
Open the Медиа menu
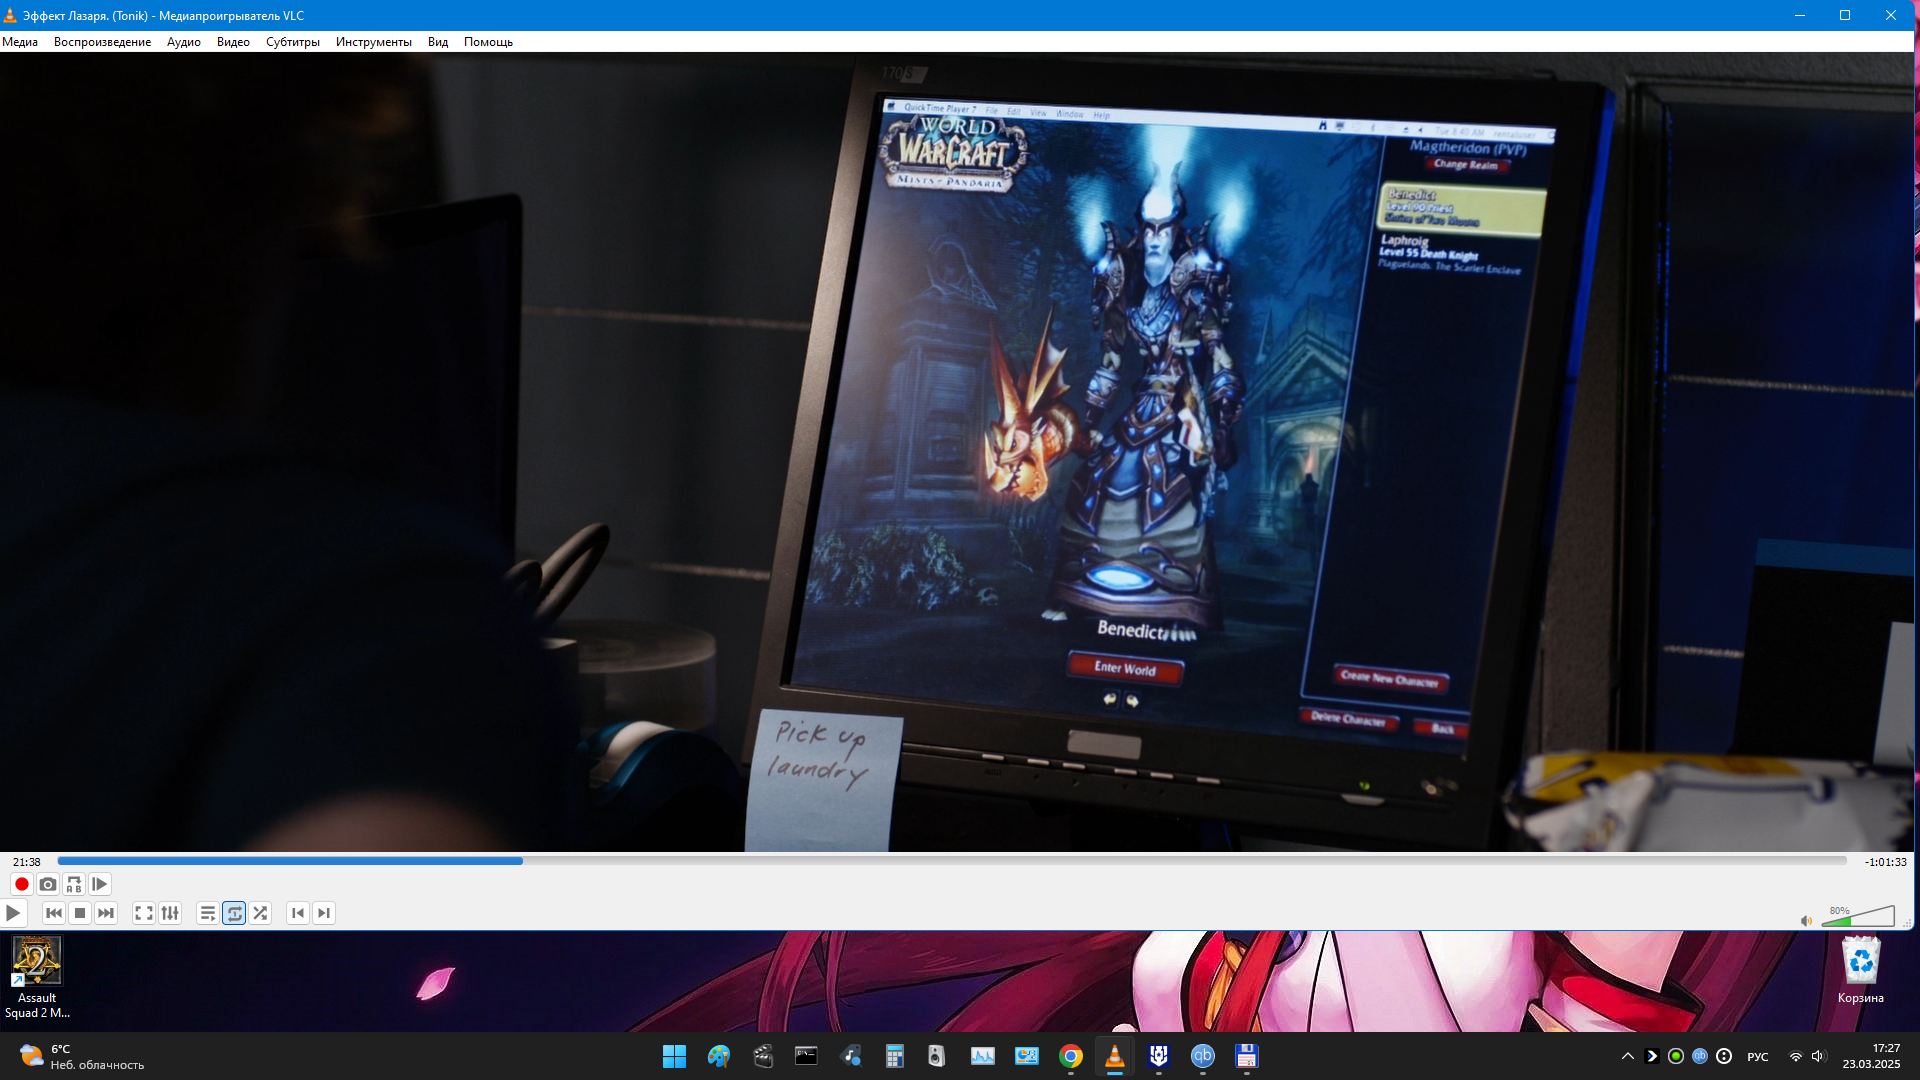pos(20,42)
